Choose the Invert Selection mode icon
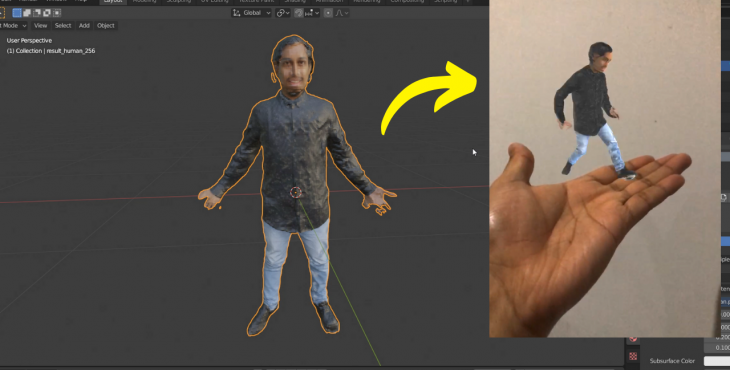730x370 pixels. [x=47, y=13]
